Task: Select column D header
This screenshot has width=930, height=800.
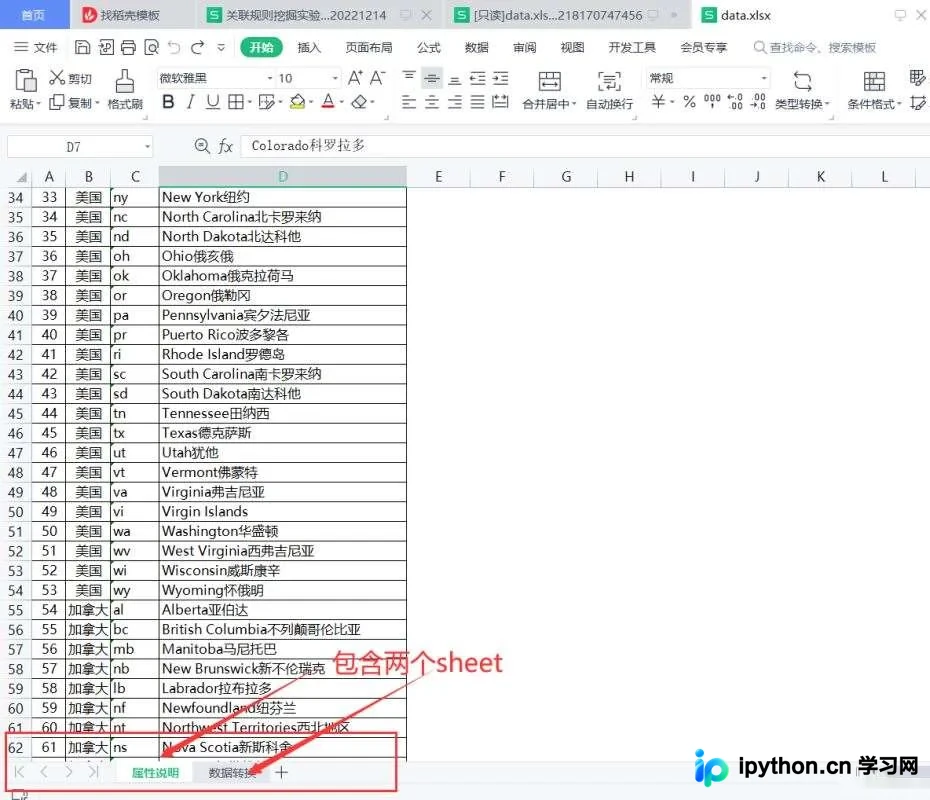Action: (282, 176)
